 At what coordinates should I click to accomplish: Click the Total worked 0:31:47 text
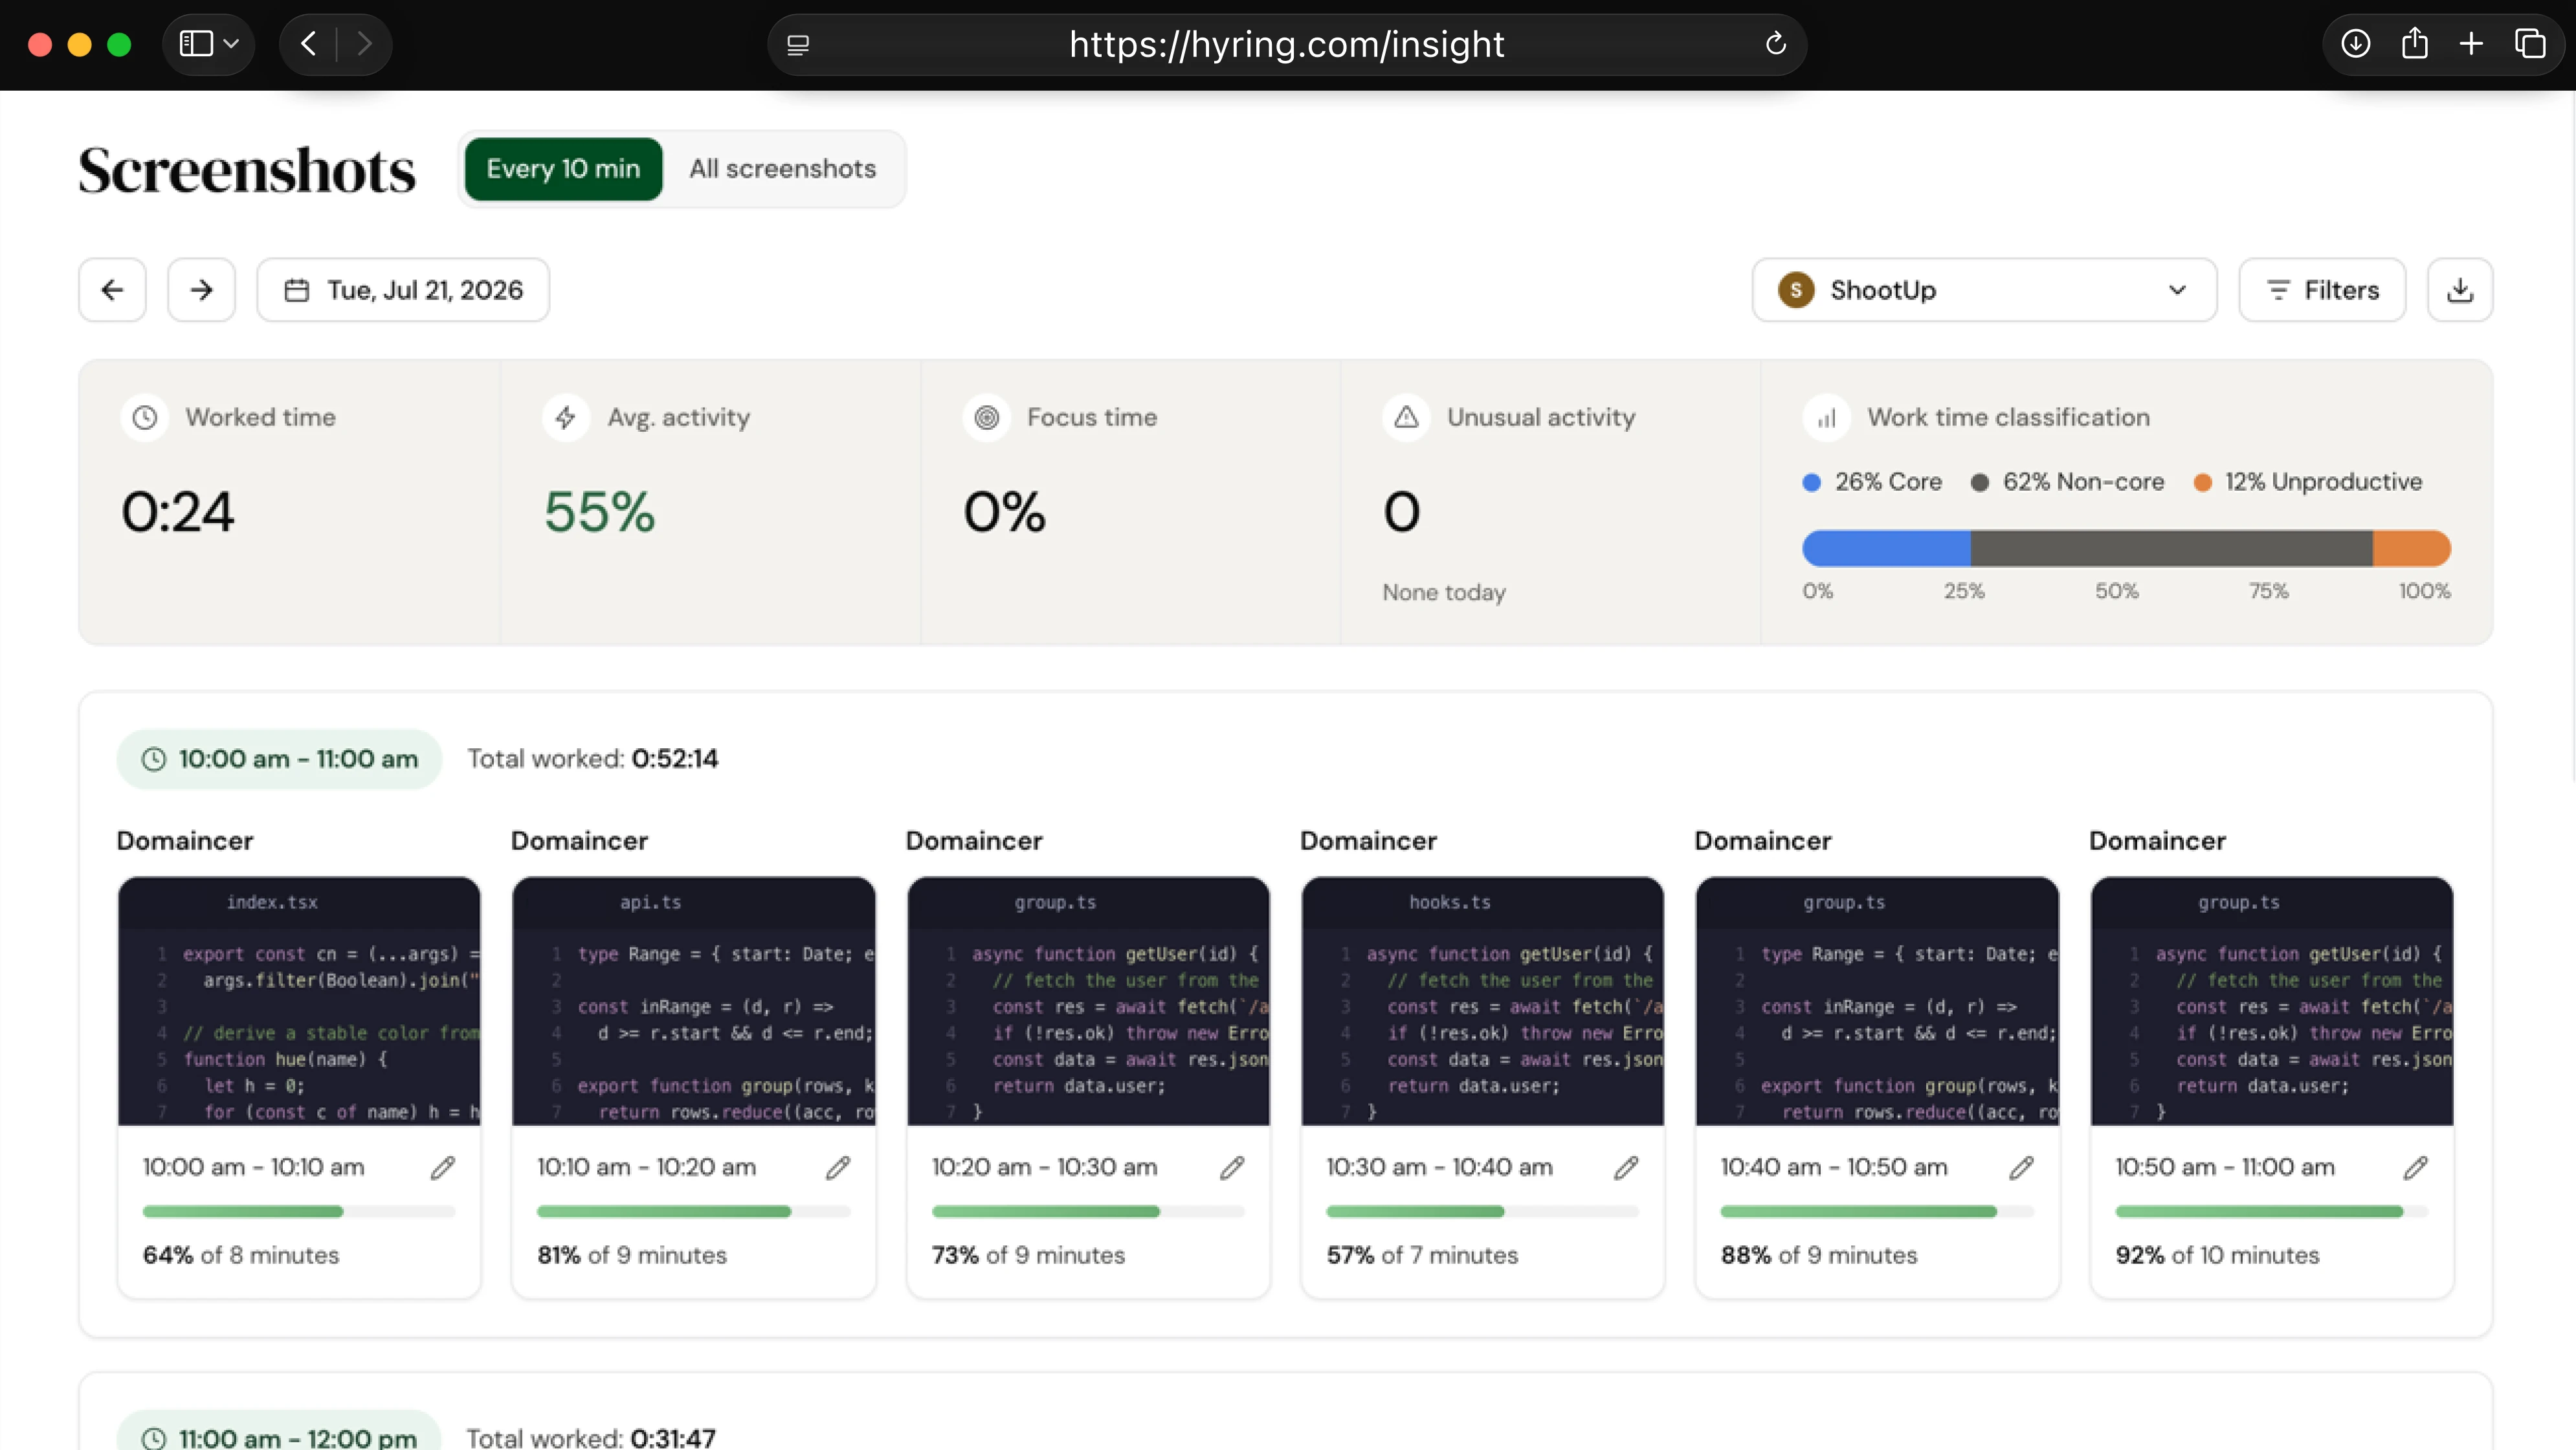click(591, 1438)
